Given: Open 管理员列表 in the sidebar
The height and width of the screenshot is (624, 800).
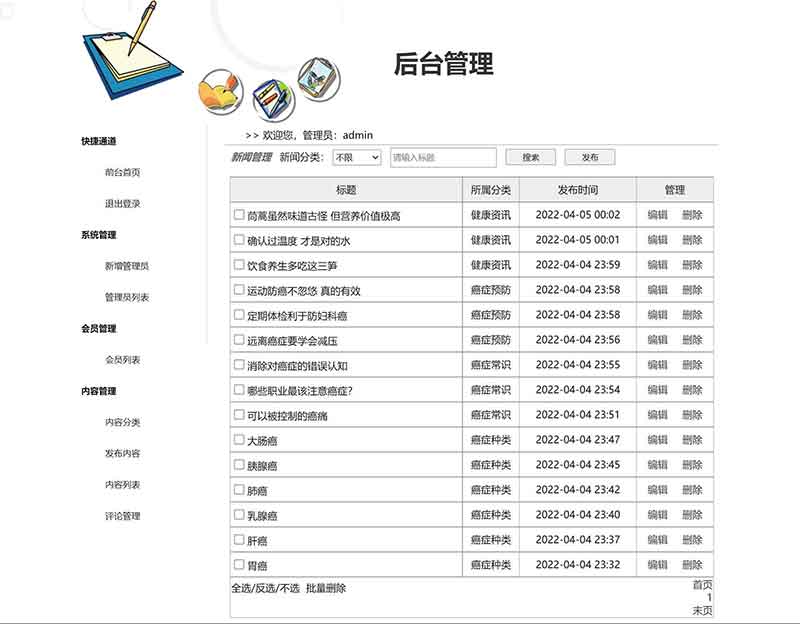Looking at the screenshot, I should tap(127, 297).
